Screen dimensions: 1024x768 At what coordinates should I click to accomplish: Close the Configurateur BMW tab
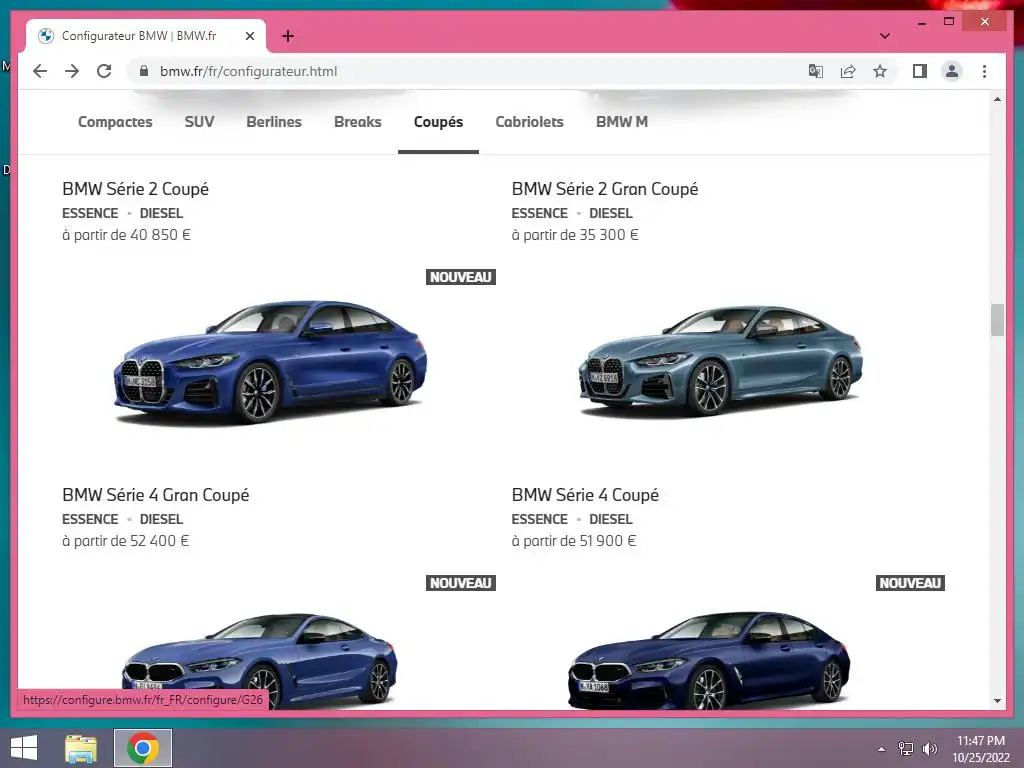click(249, 36)
